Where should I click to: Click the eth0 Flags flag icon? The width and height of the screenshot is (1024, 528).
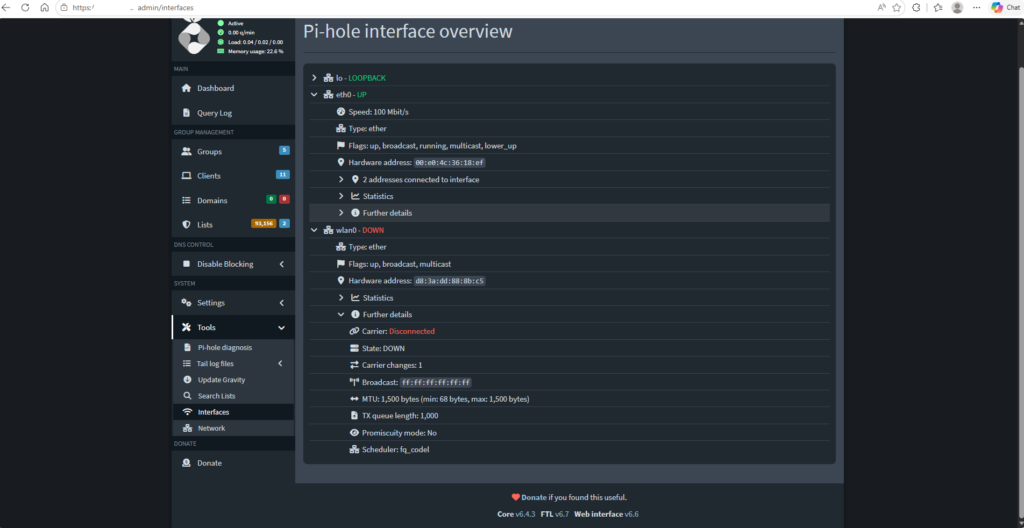340,146
